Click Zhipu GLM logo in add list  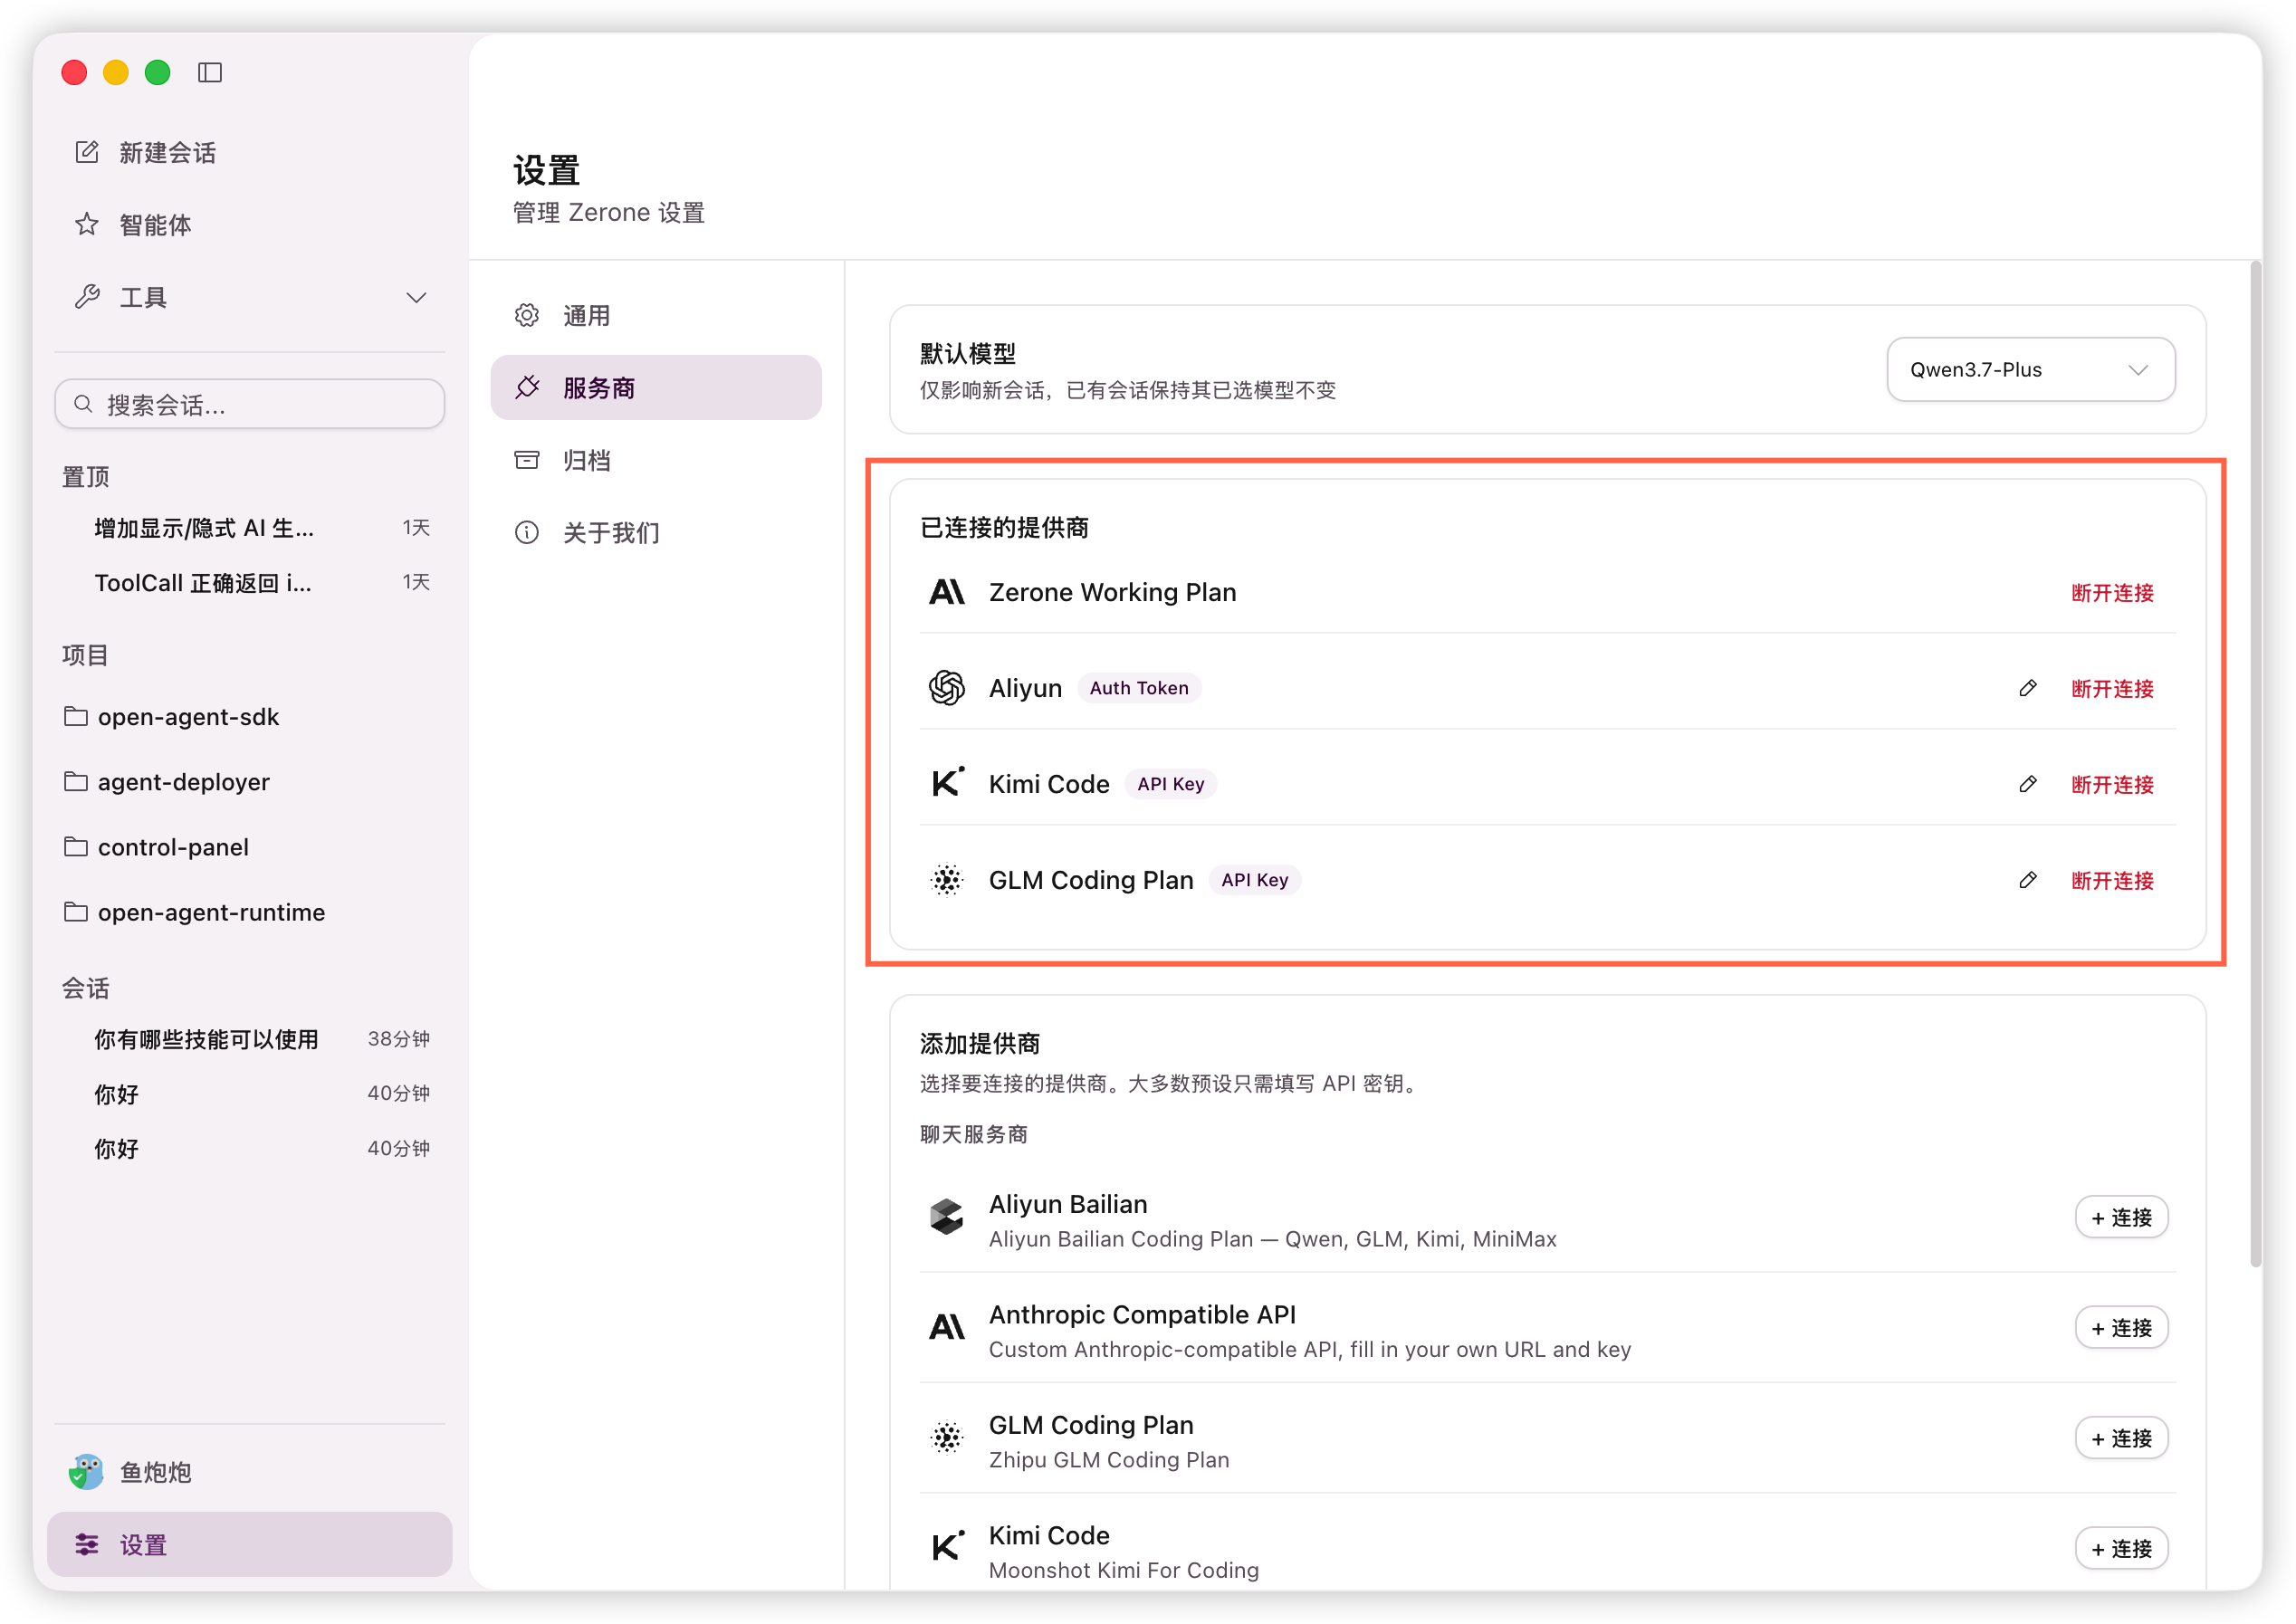click(x=947, y=1438)
